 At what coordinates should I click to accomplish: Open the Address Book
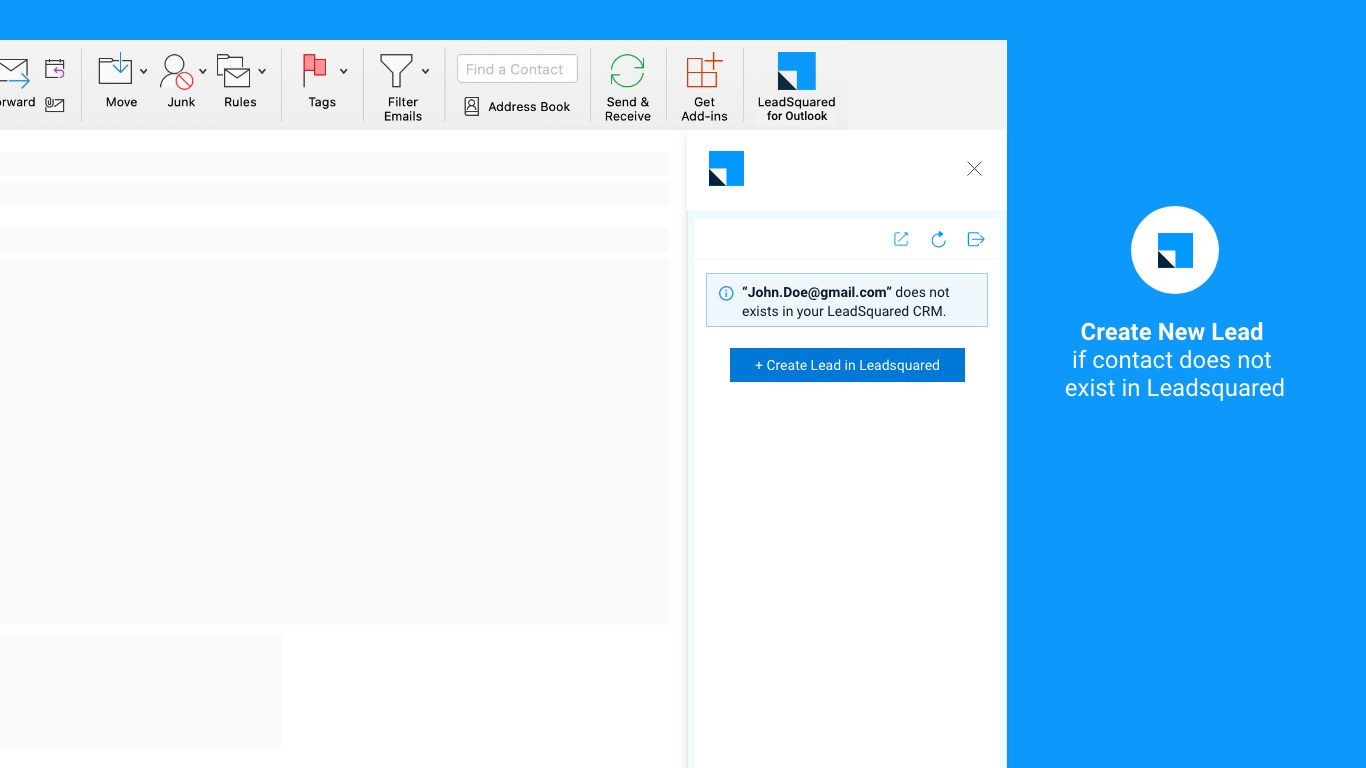click(517, 106)
